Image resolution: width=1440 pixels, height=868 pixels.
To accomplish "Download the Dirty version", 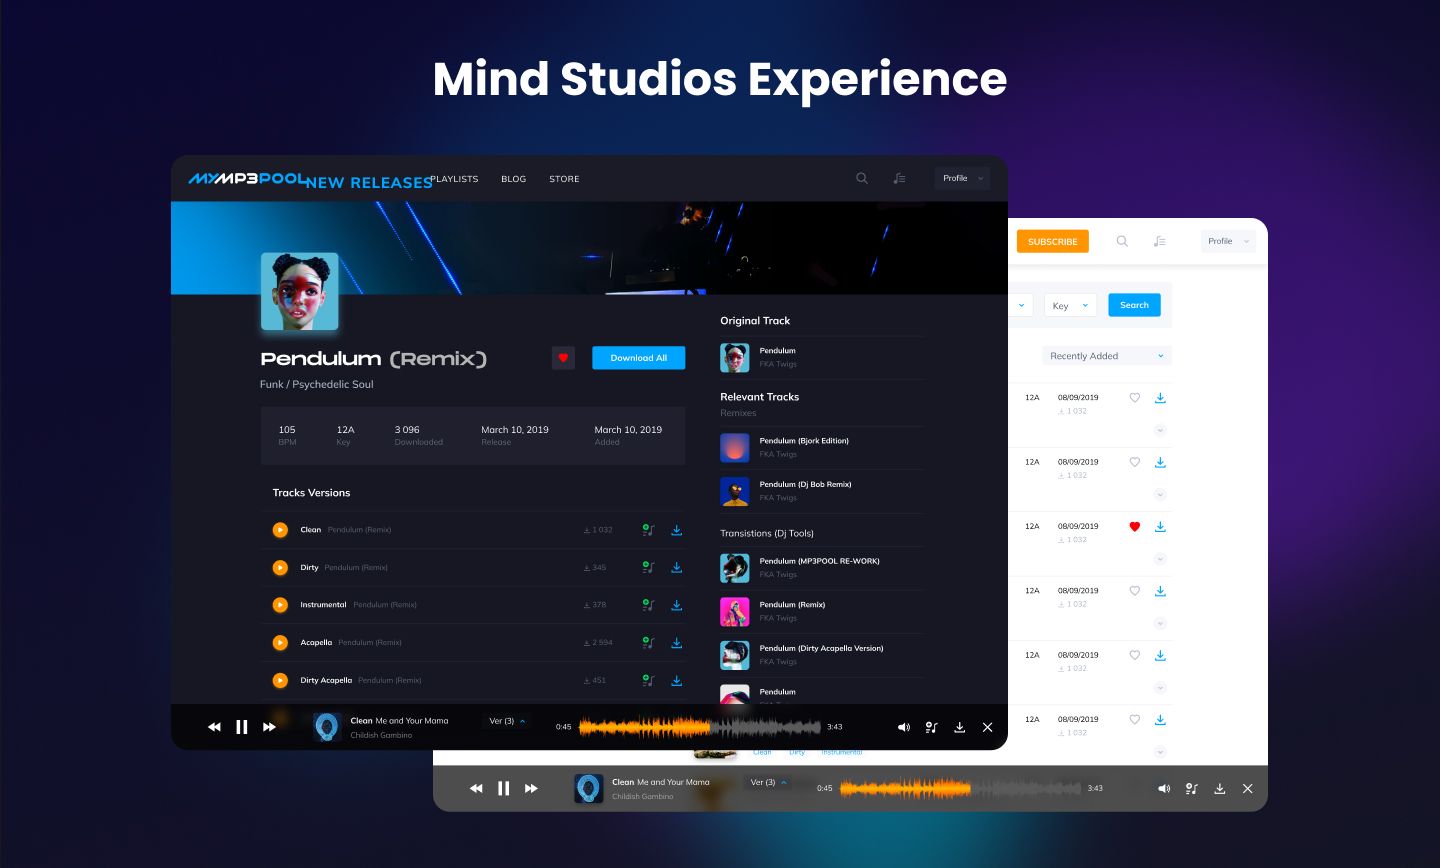I will 677,567.
